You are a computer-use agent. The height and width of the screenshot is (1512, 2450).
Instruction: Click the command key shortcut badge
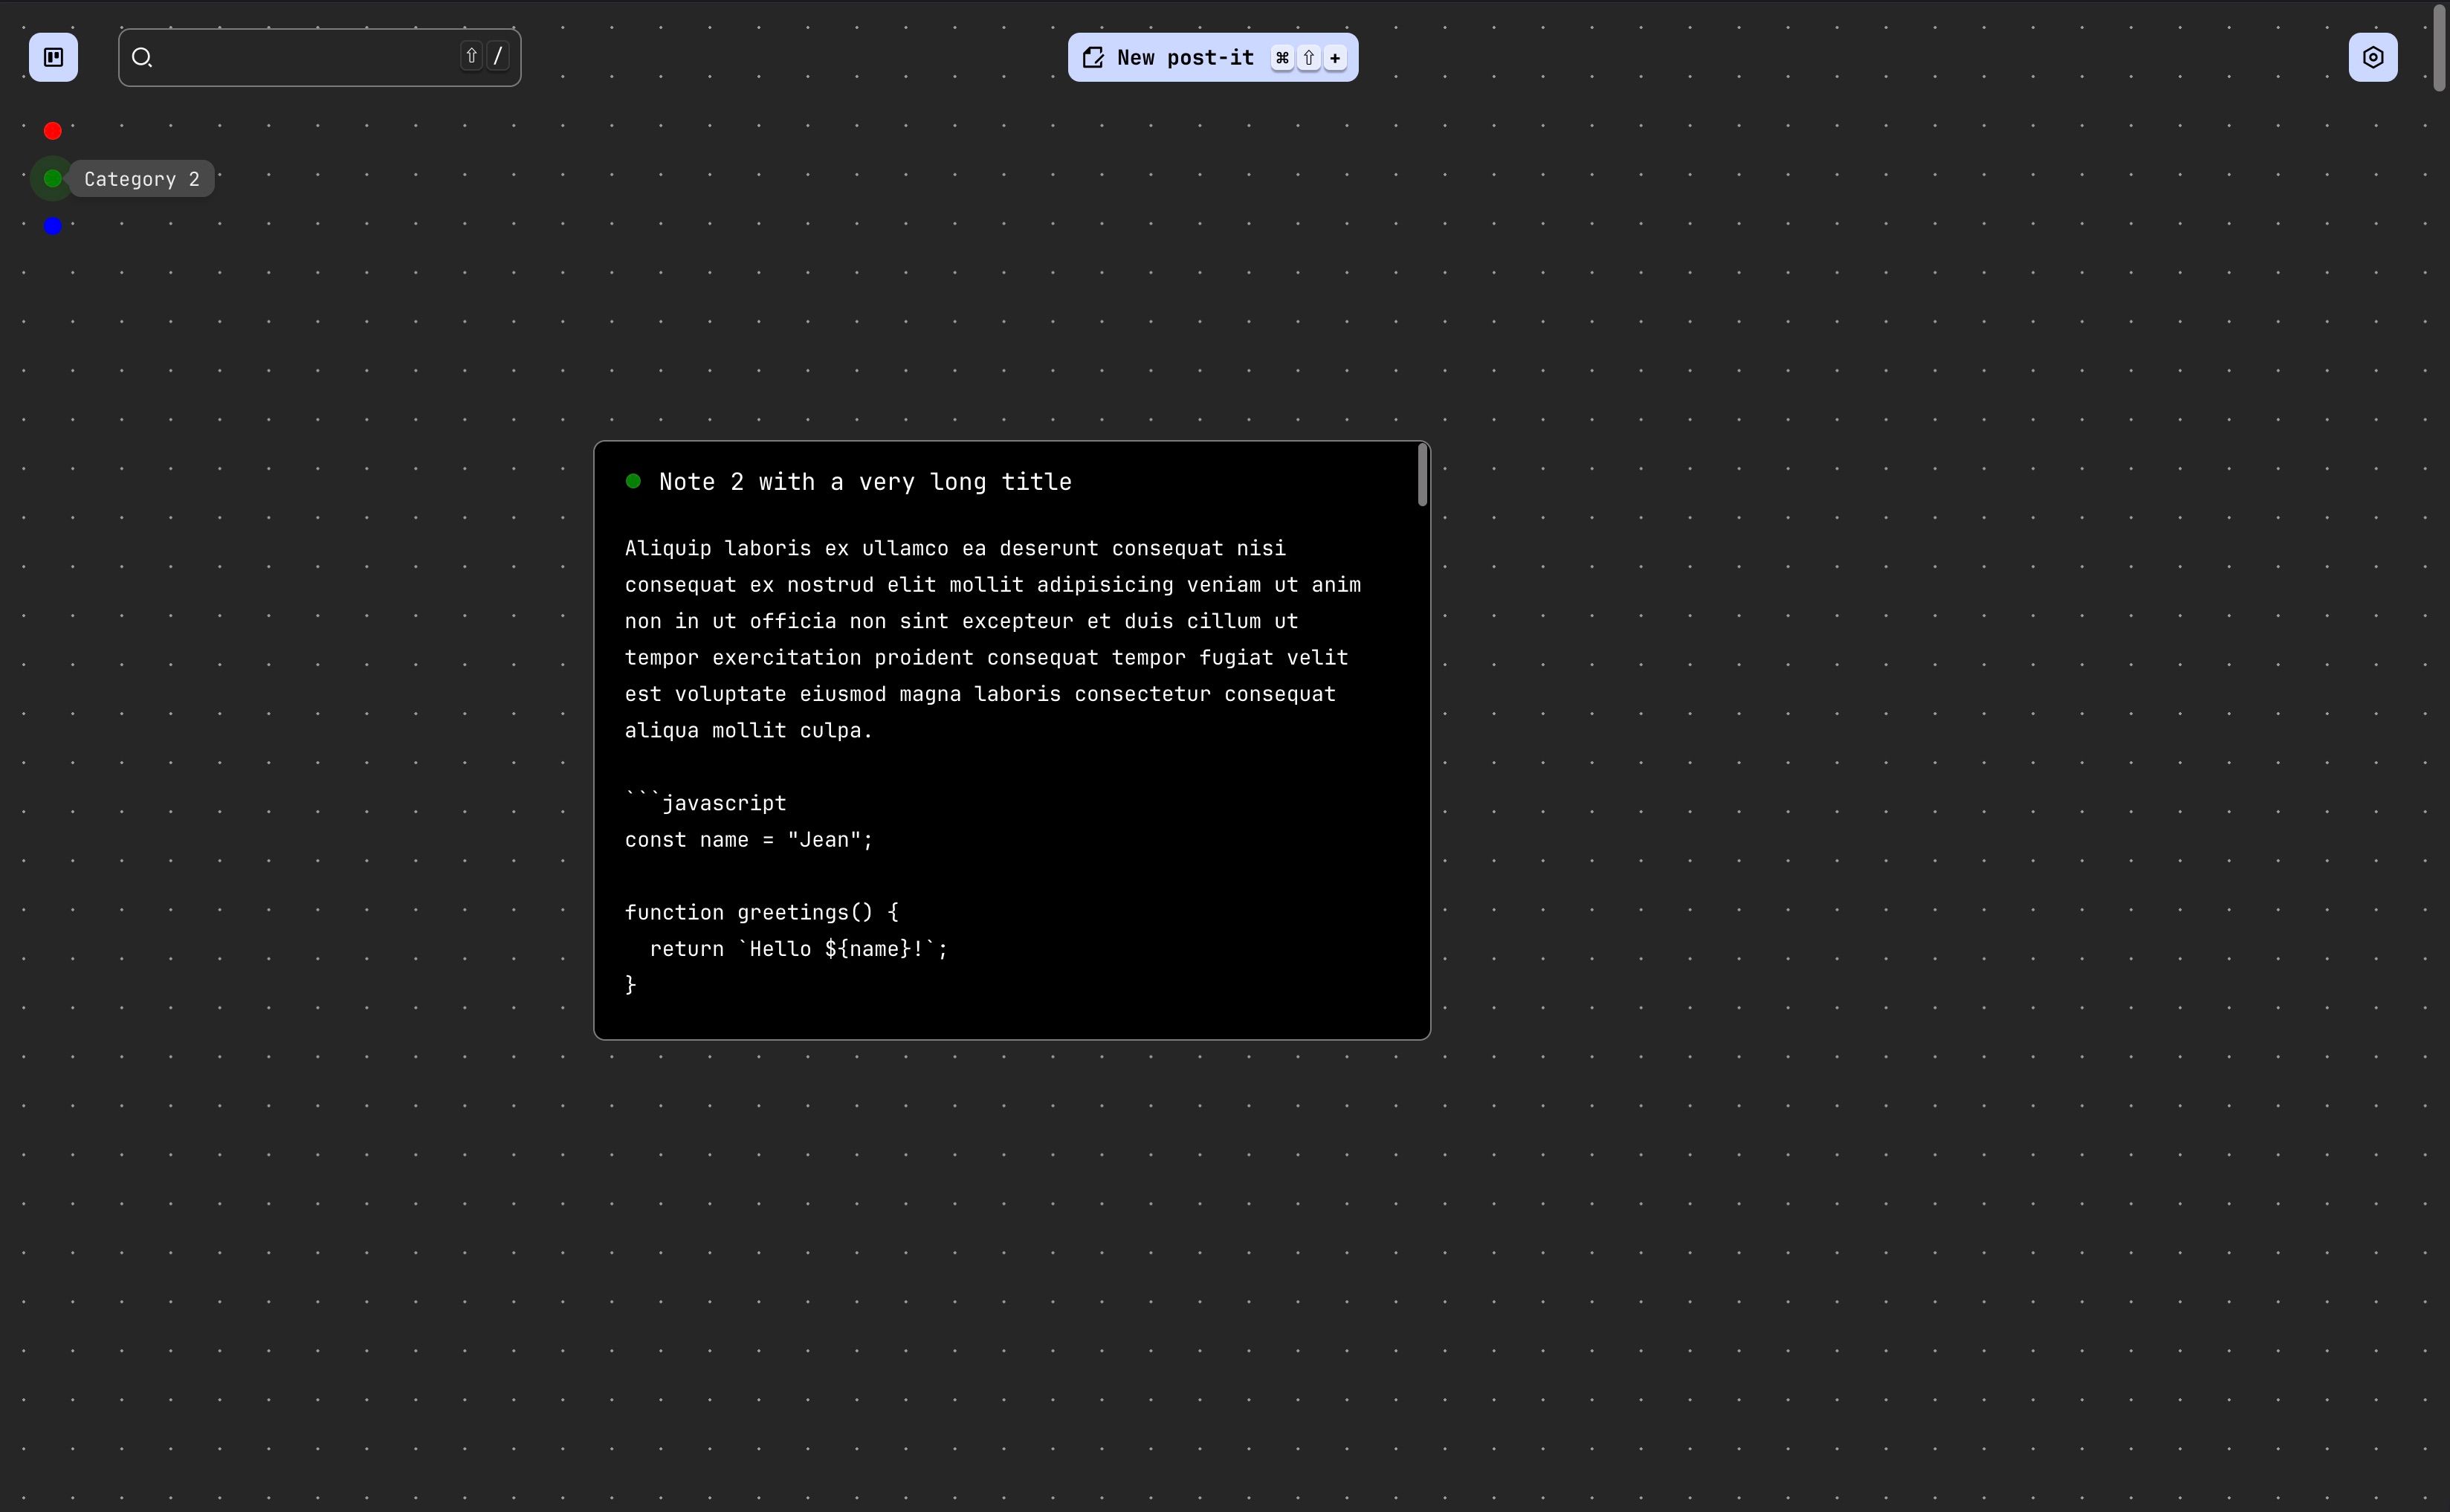[x=1281, y=58]
